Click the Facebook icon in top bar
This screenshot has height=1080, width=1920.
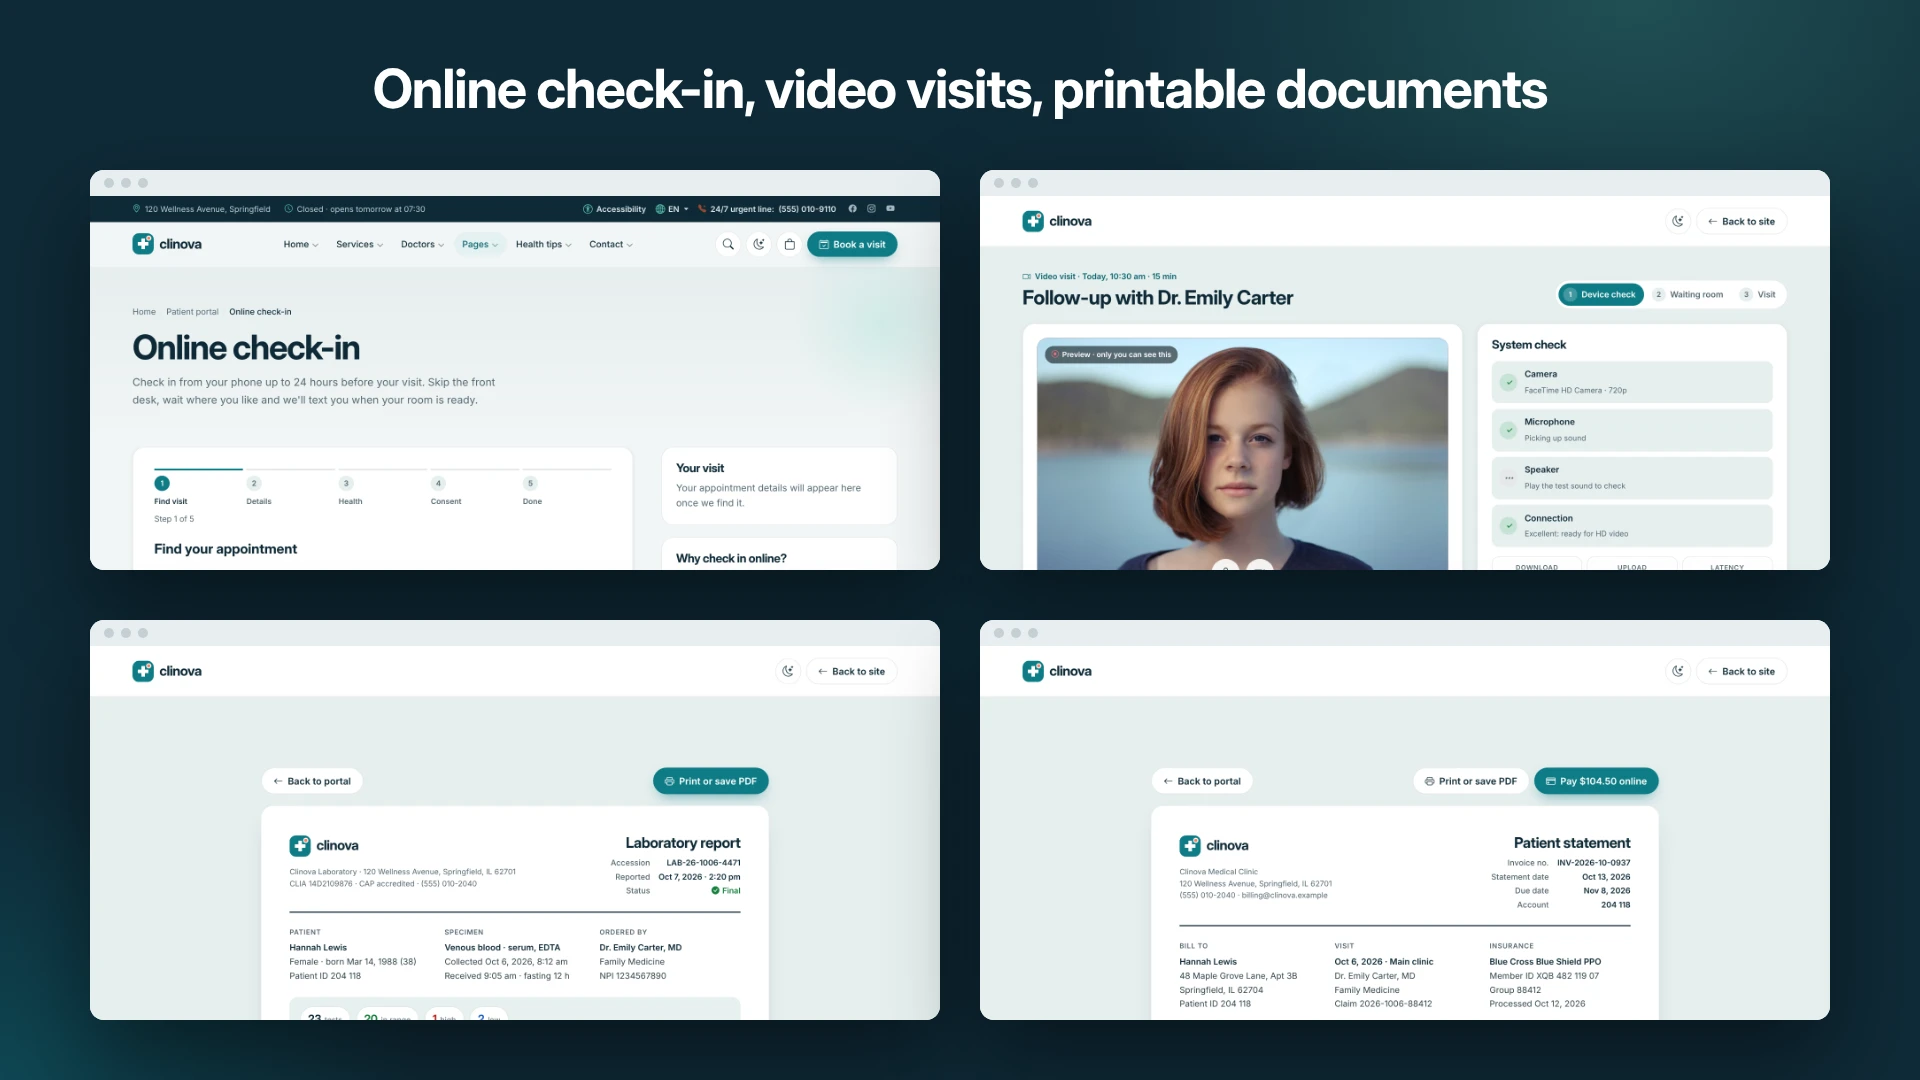coord(853,209)
